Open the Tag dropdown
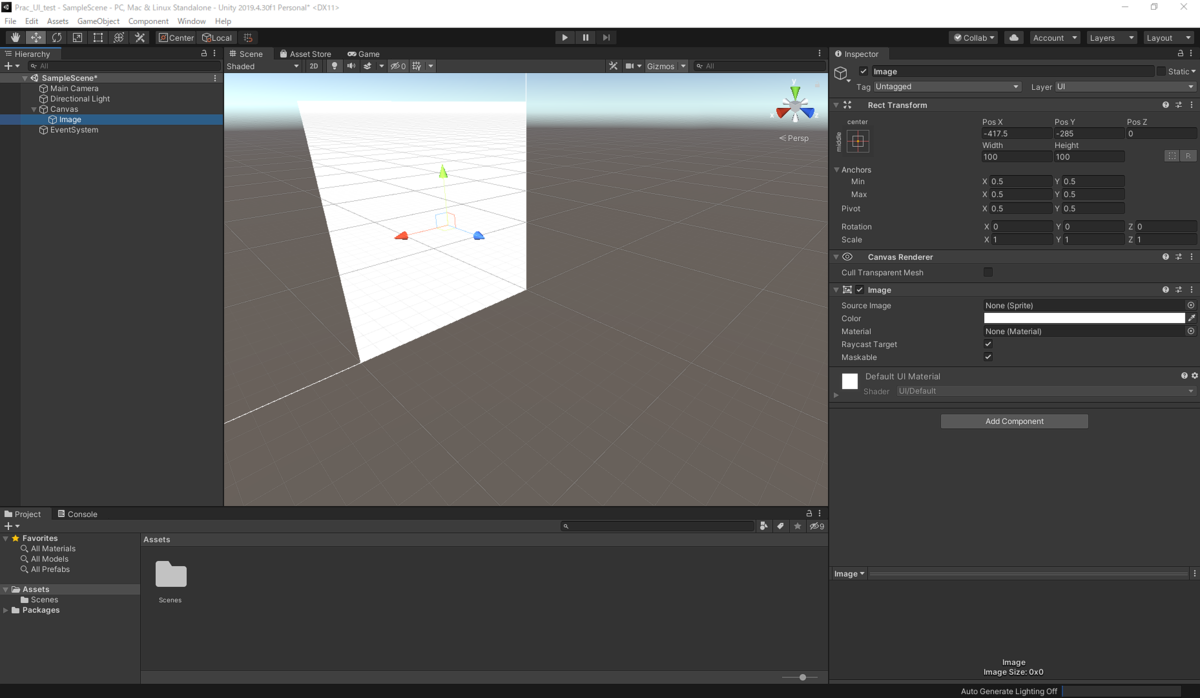Image resolution: width=1200 pixels, height=698 pixels. tap(947, 87)
